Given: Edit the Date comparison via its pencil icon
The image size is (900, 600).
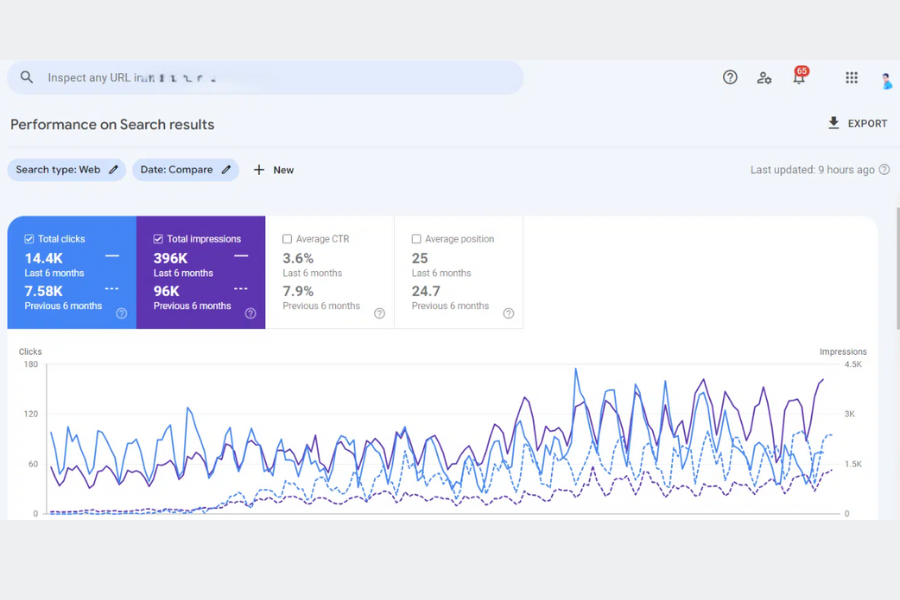Looking at the screenshot, I should [225, 170].
